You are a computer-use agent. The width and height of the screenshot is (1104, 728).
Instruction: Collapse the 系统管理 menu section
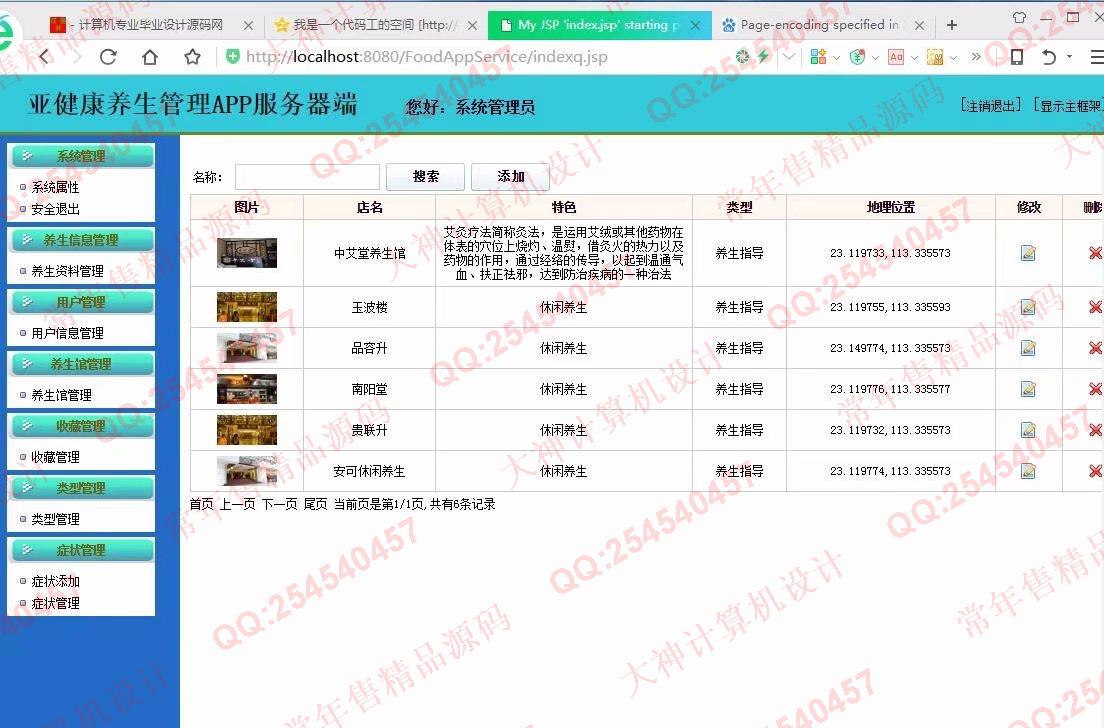coord(82,156)
